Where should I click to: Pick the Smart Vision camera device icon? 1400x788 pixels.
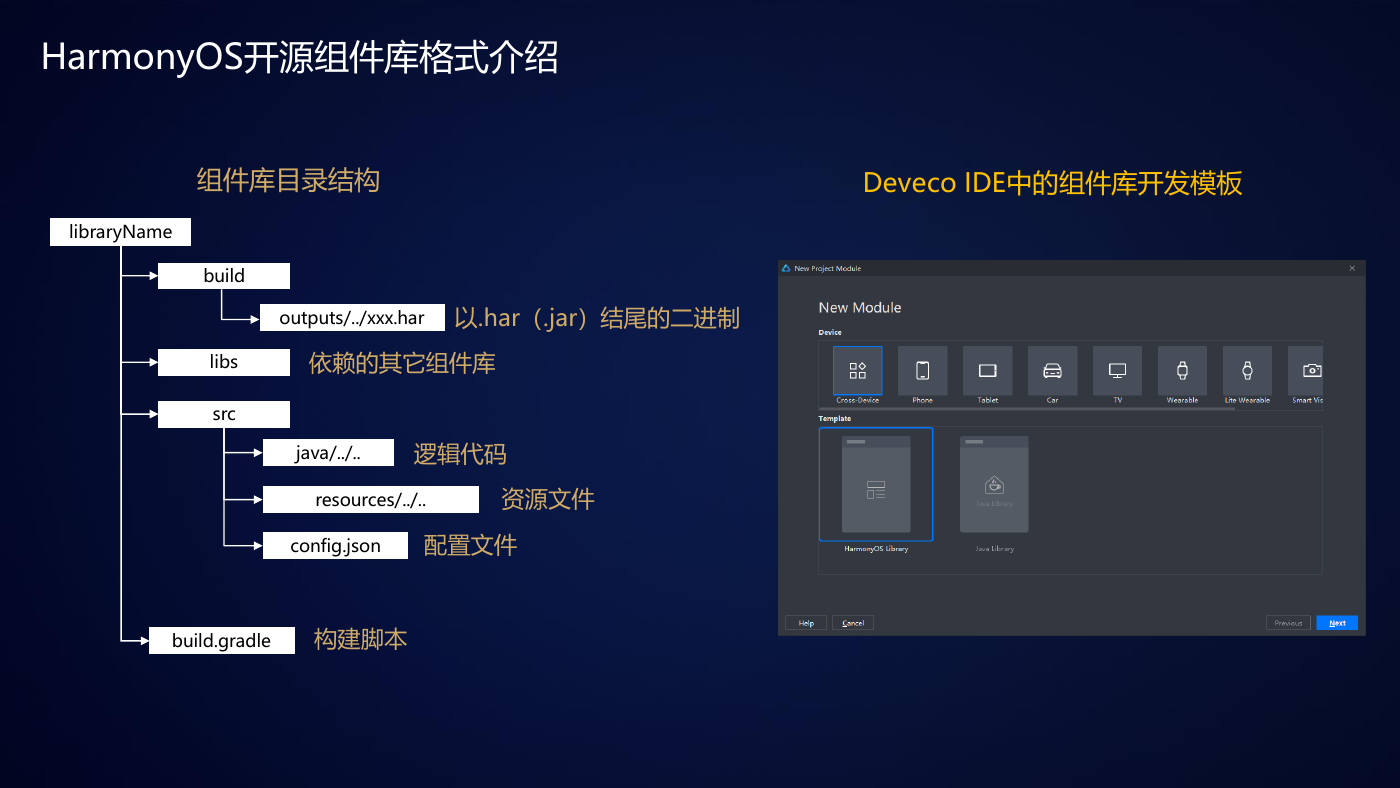[x=1306, y=371]
